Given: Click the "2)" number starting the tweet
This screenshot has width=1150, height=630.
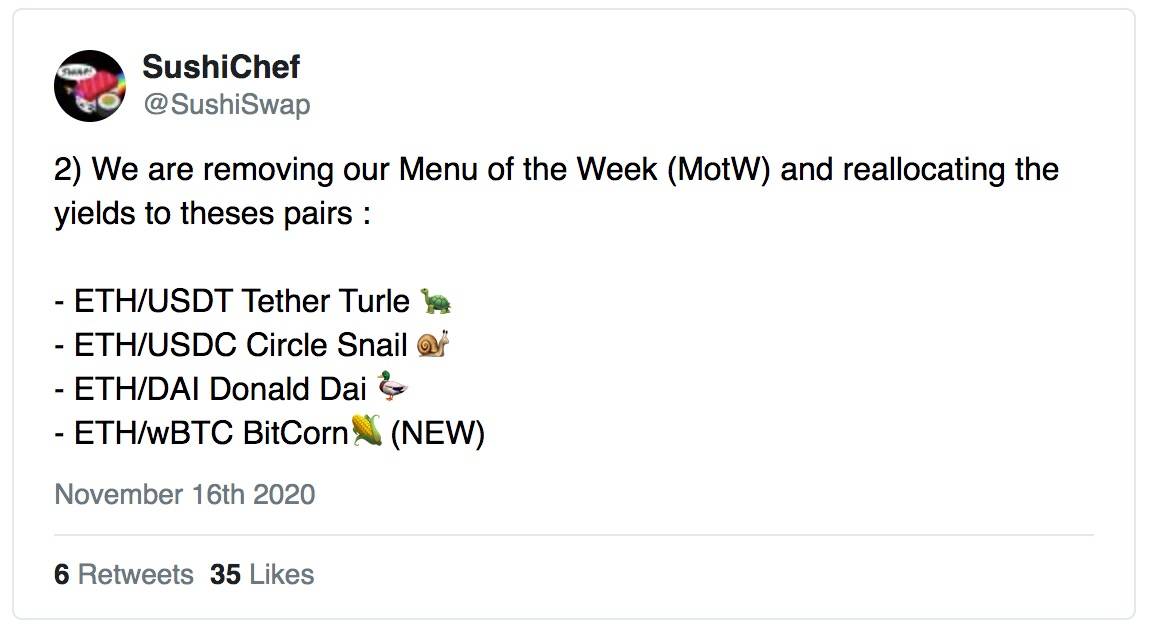Looking at the screenshot, I should pos(68,169).
